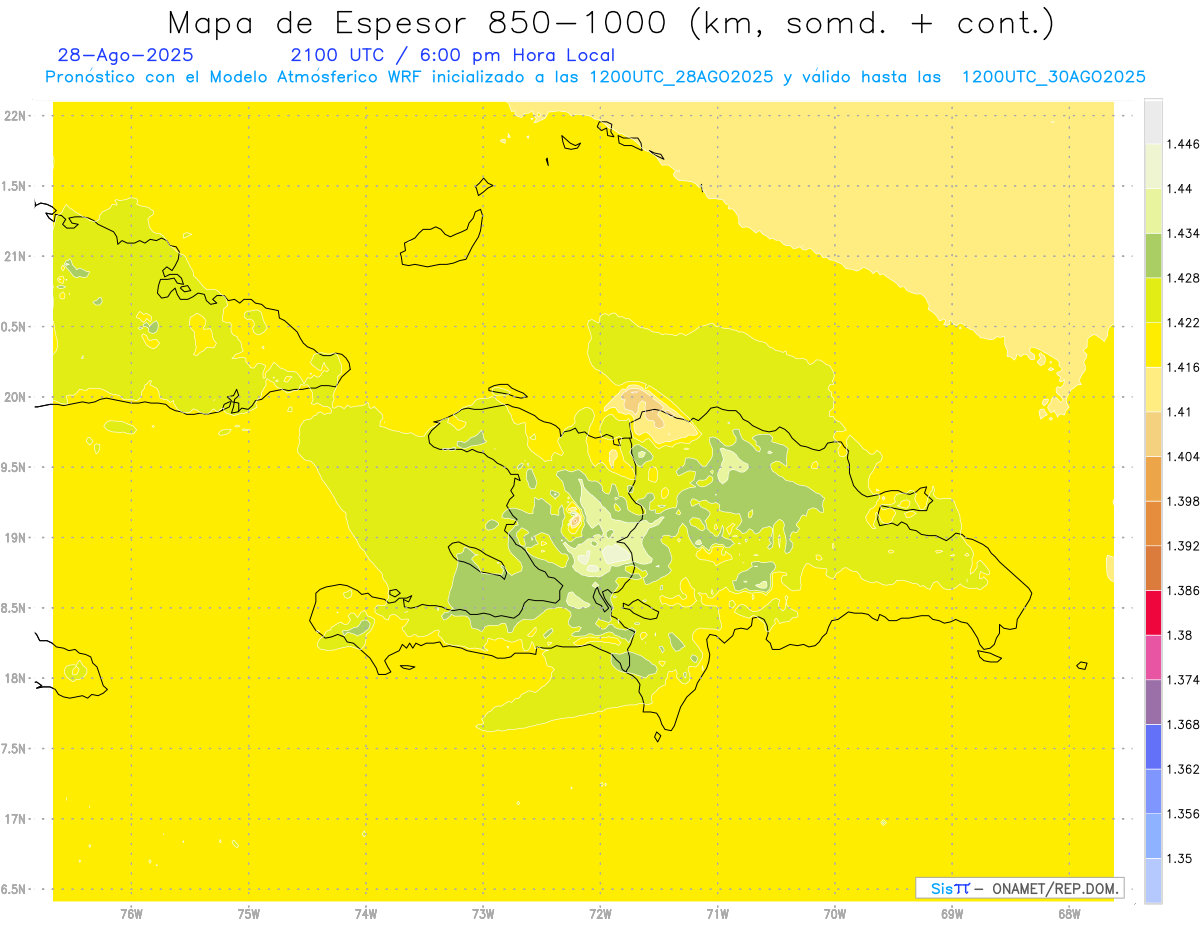Click the yellow-green 1.422–1.428 legend swatch
This screenshot has width=1200, height=927.
point(1153,300)
